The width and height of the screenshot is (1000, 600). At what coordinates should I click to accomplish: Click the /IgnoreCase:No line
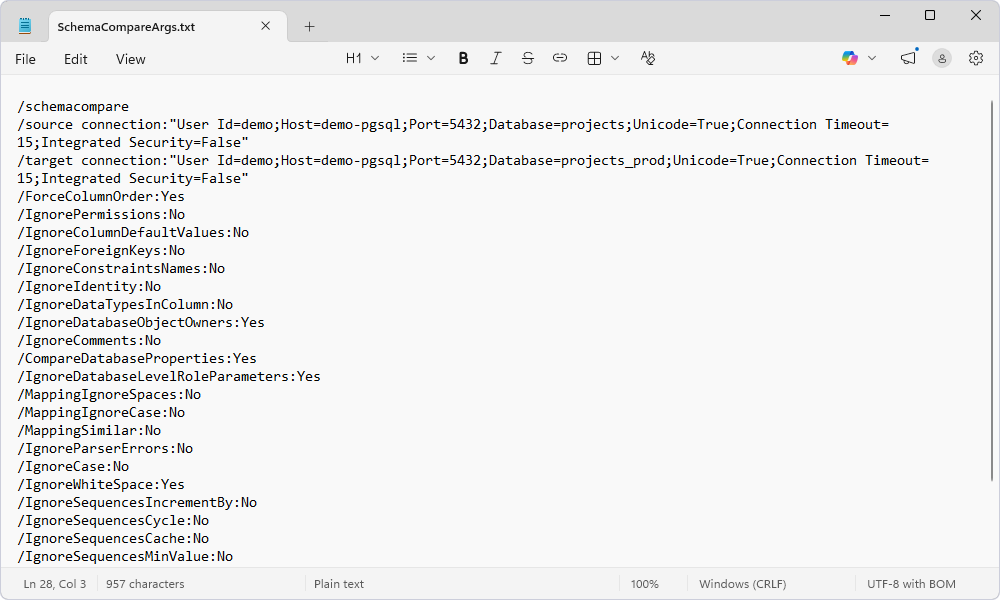[x=73, y=467]
